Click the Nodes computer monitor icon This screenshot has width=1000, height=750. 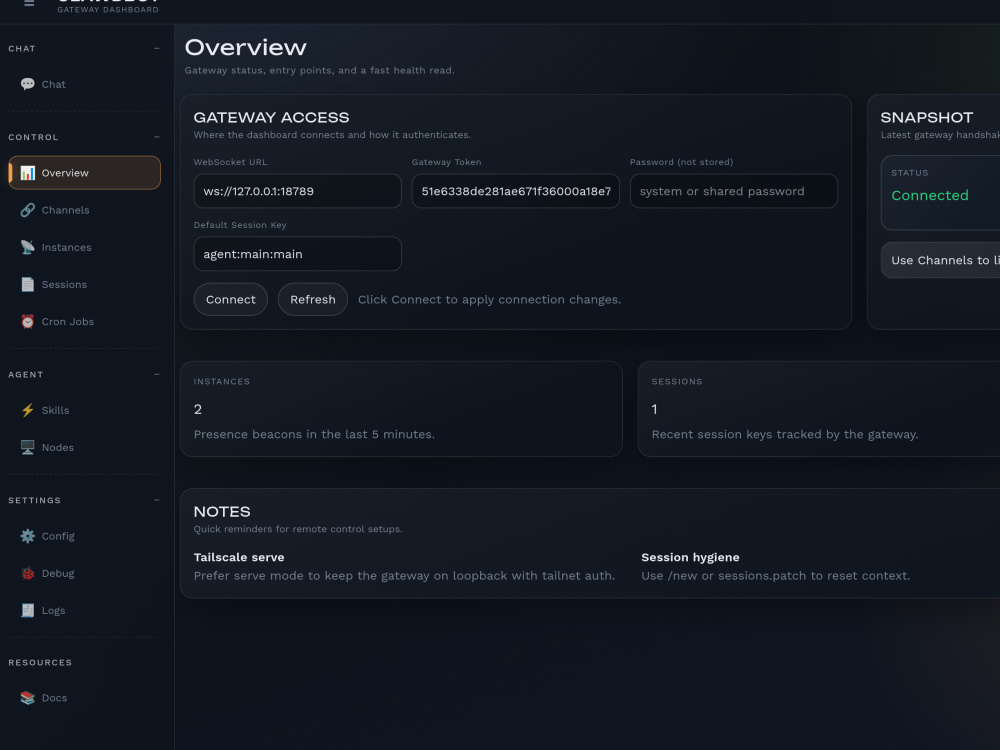[x=27, y=447]
